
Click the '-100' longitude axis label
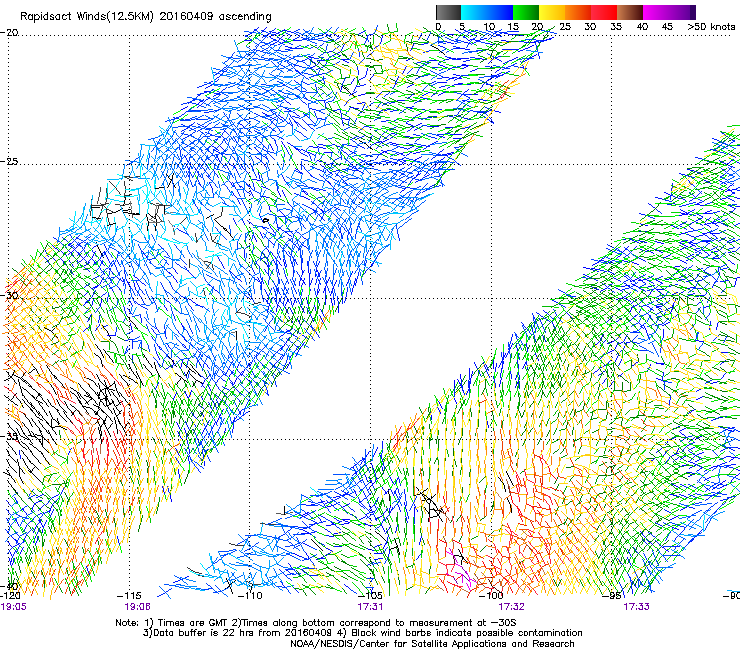click(x=491, y=596)
